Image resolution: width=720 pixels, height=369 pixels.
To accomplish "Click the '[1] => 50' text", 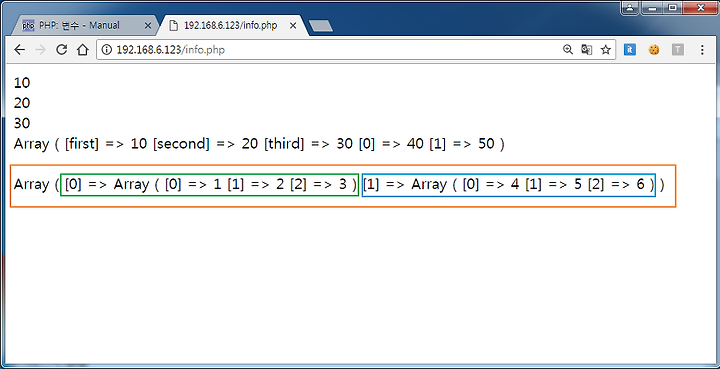I will coord(462,144).
